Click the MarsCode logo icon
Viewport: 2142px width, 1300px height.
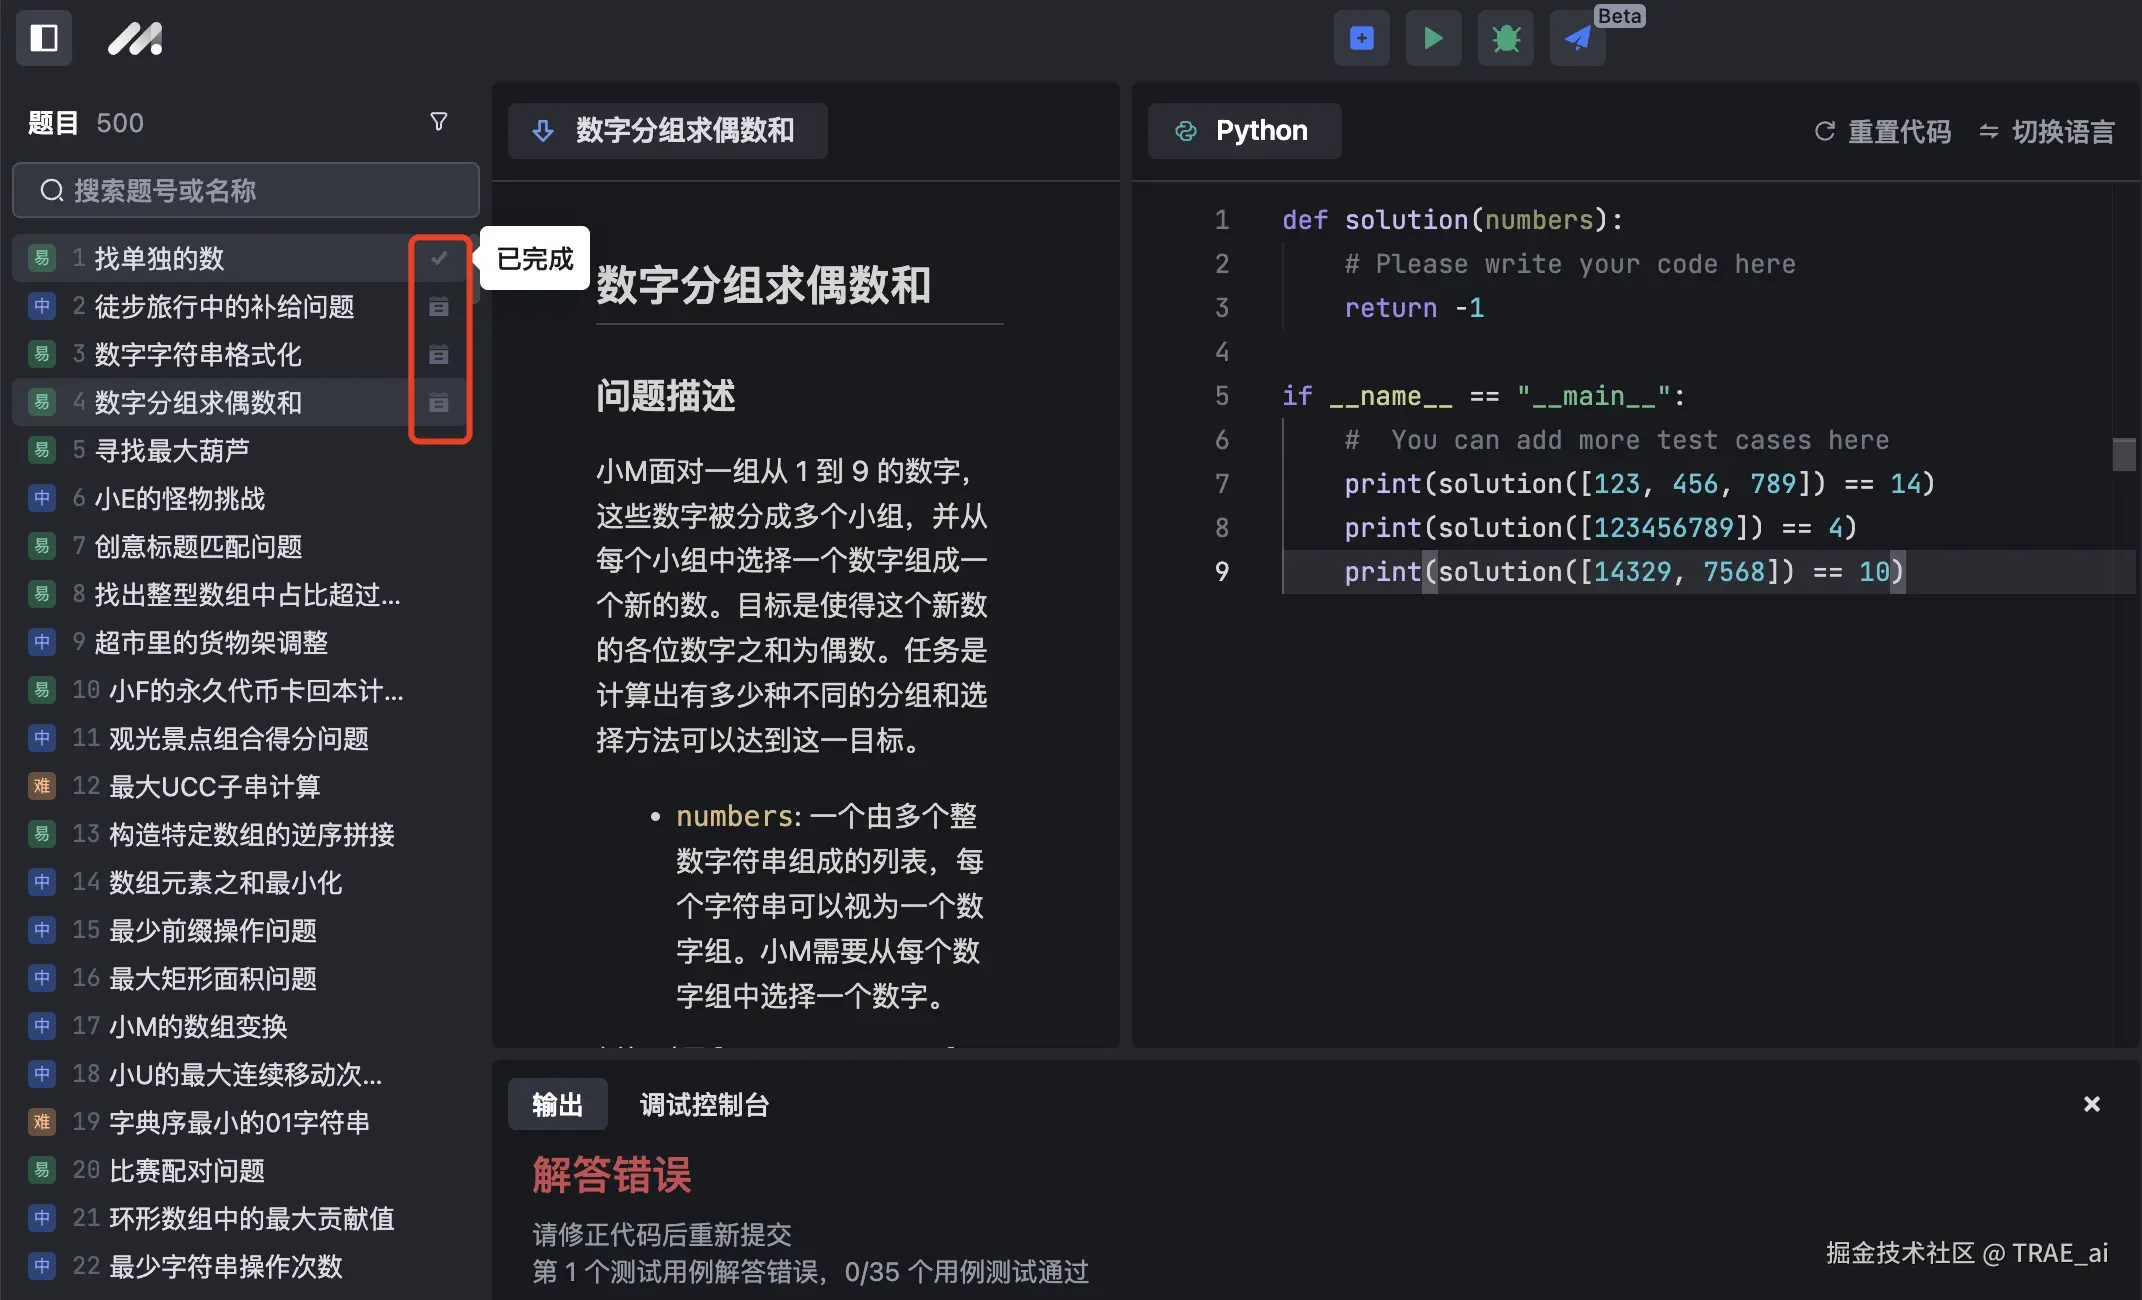tap(135, 38)
